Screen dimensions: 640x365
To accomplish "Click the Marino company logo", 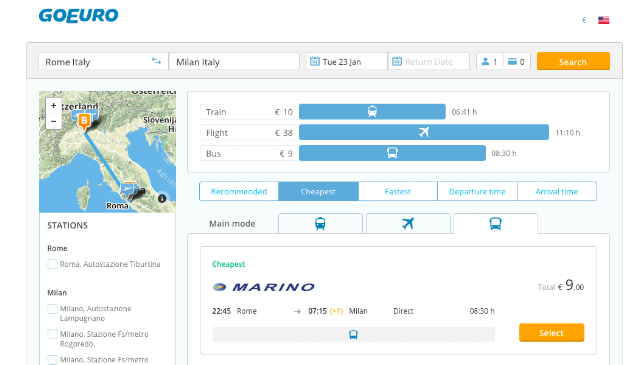I will [264, 287].
